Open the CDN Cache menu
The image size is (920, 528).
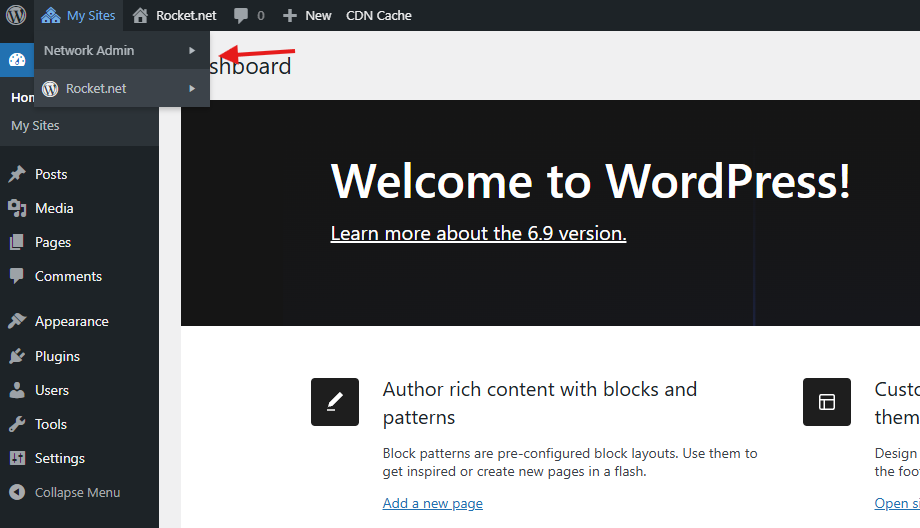click(378, 16)
